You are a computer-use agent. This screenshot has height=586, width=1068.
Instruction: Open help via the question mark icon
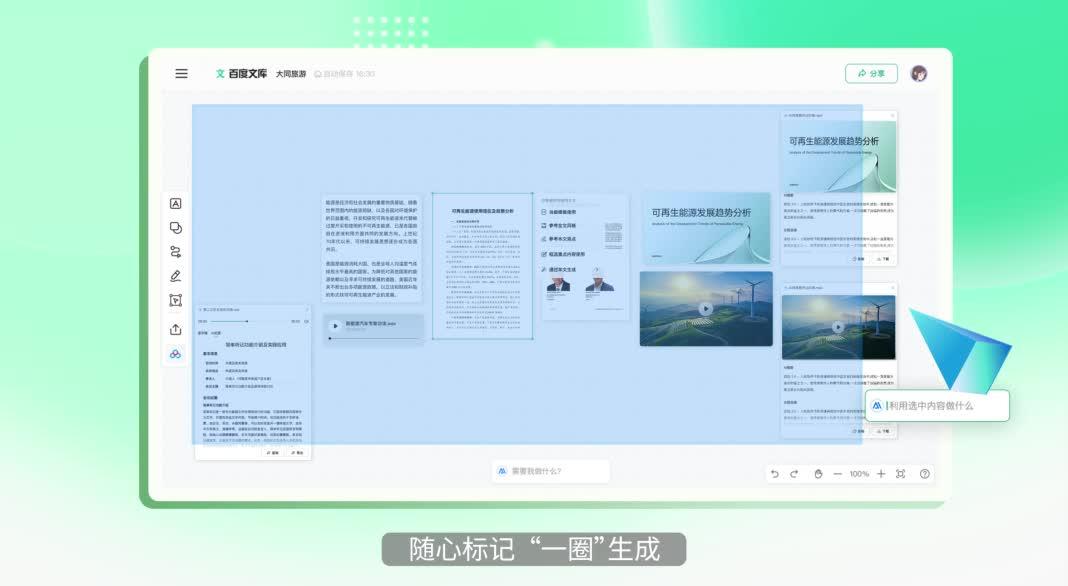point(924,473)
